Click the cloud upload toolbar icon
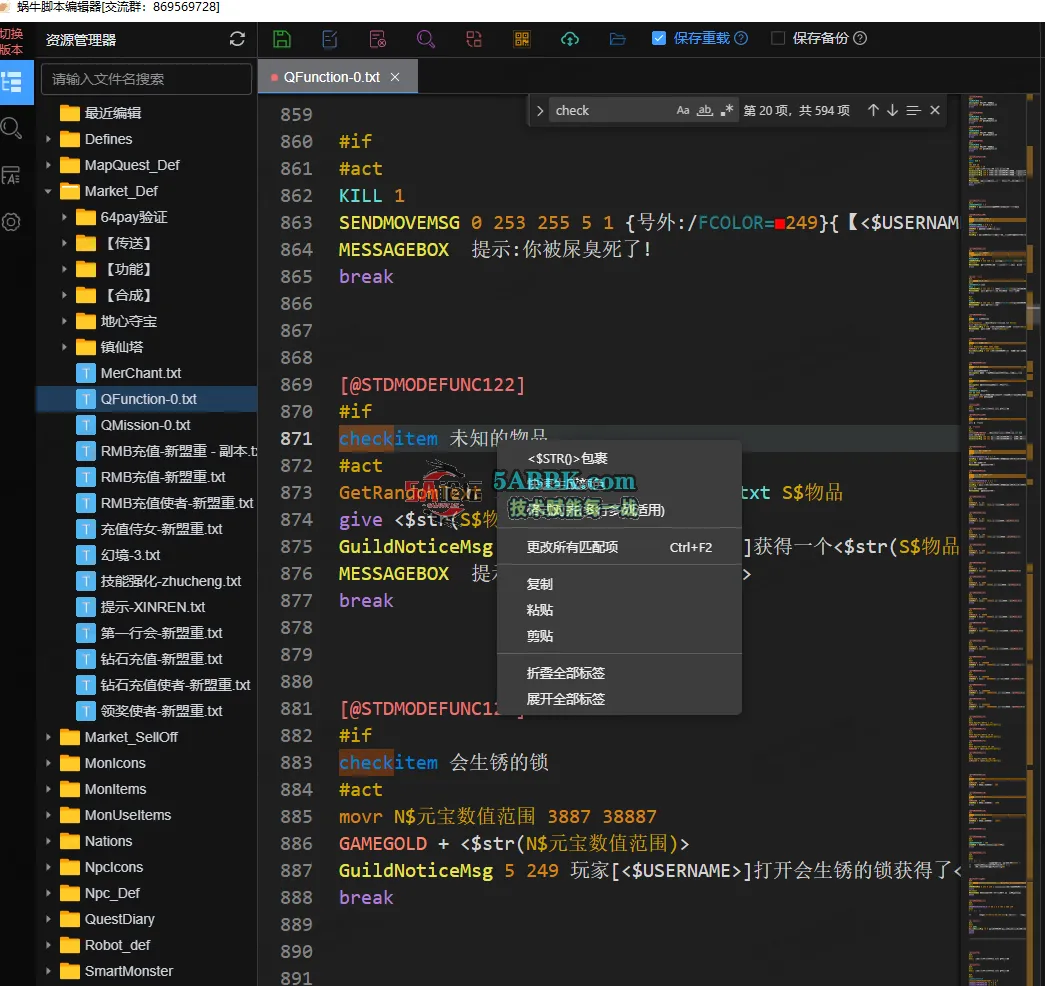 coord(570,39)
